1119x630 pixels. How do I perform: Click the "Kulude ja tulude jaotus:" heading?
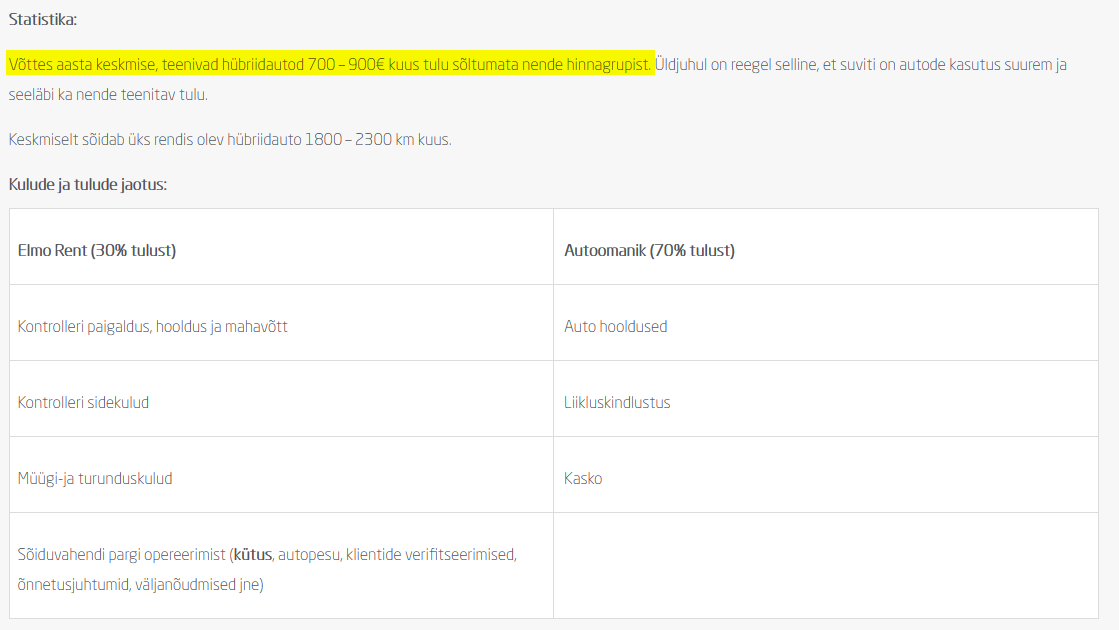point(87,185)
